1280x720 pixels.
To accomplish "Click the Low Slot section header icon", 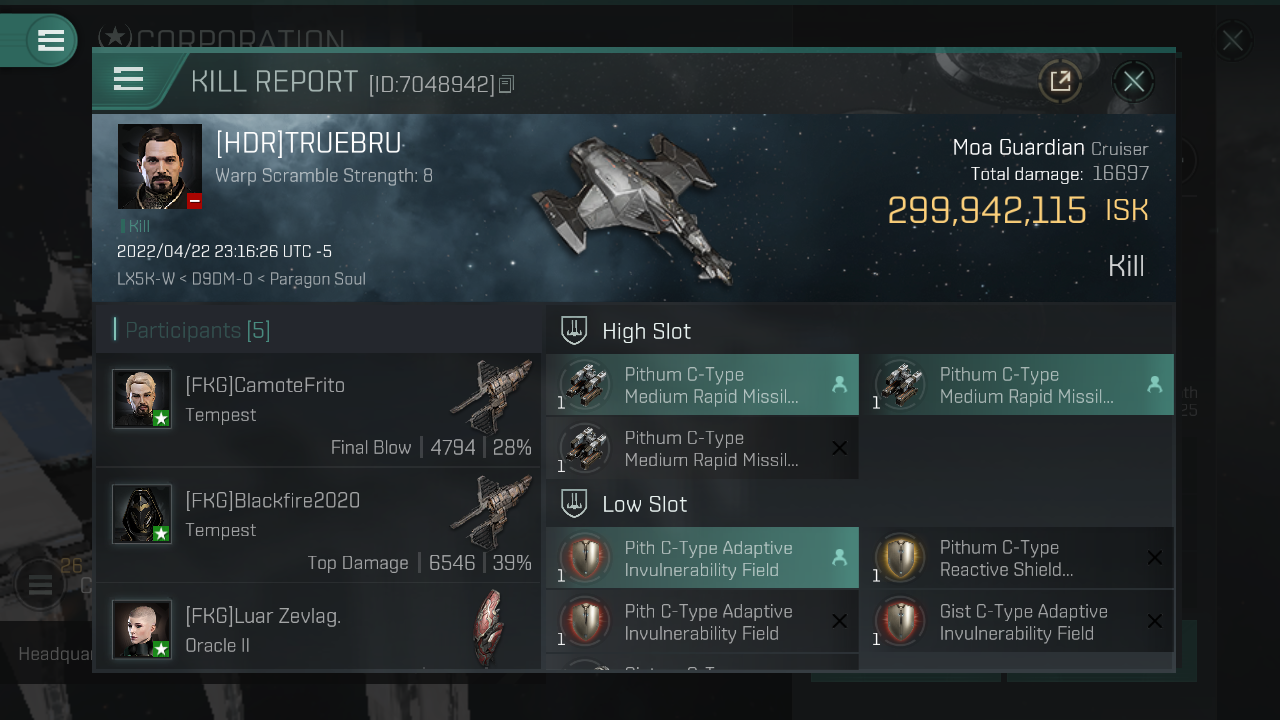I will pyautogui.click(x=574, y=504).
